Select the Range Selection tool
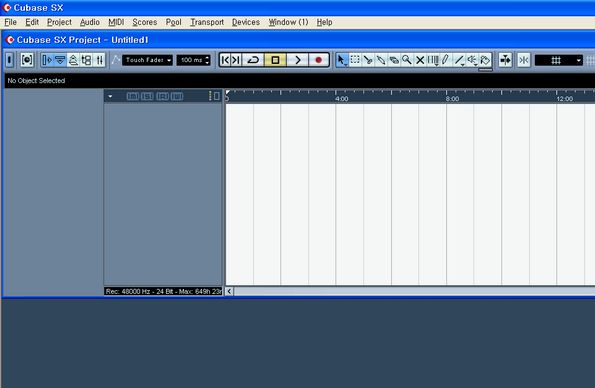Image resolution: width=595 pixels, height=388 pixels. pyautogui.click(x=355, y=60)
